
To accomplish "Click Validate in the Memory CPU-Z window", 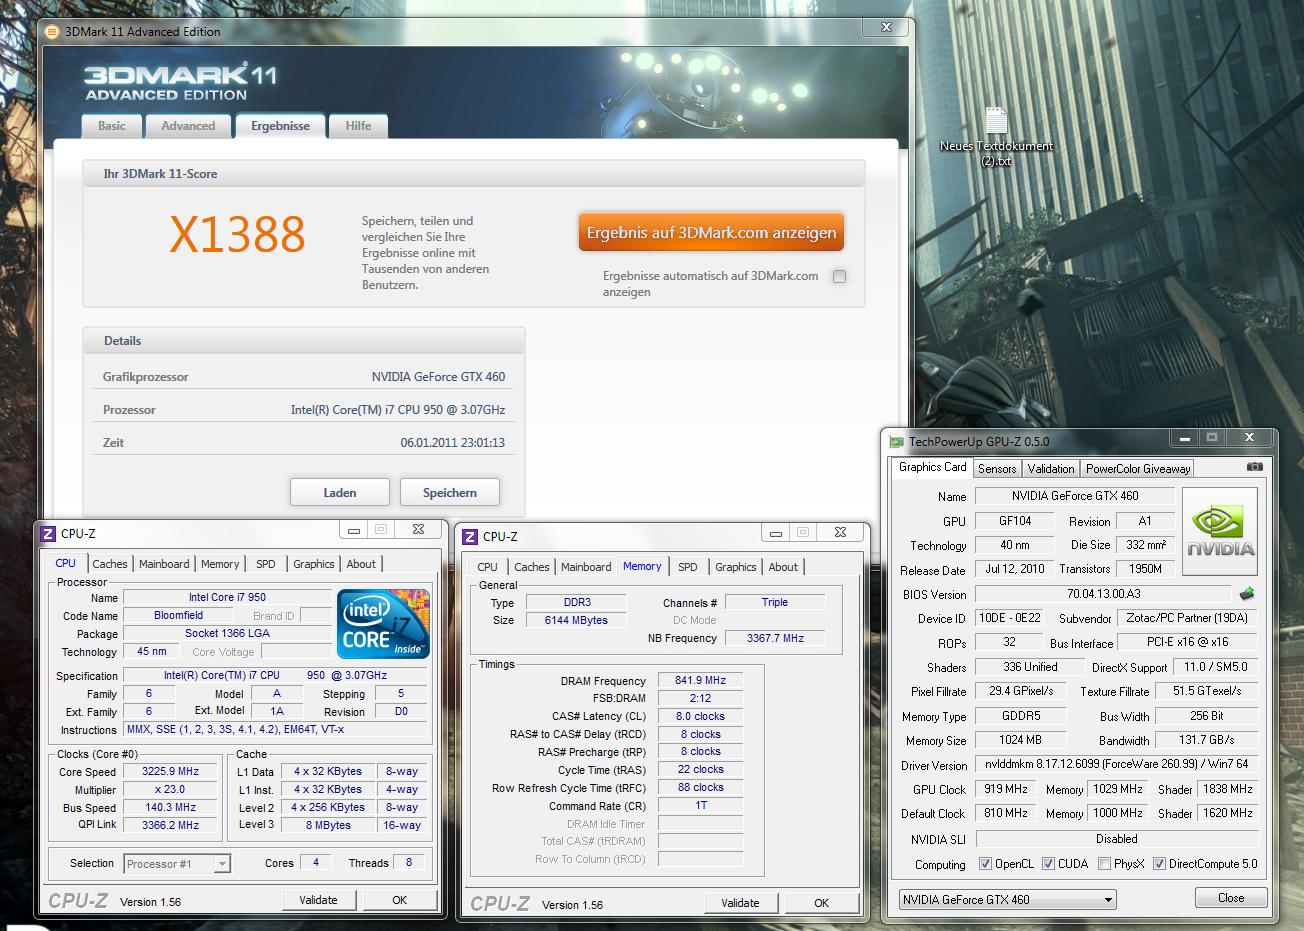I will [740, 903].
